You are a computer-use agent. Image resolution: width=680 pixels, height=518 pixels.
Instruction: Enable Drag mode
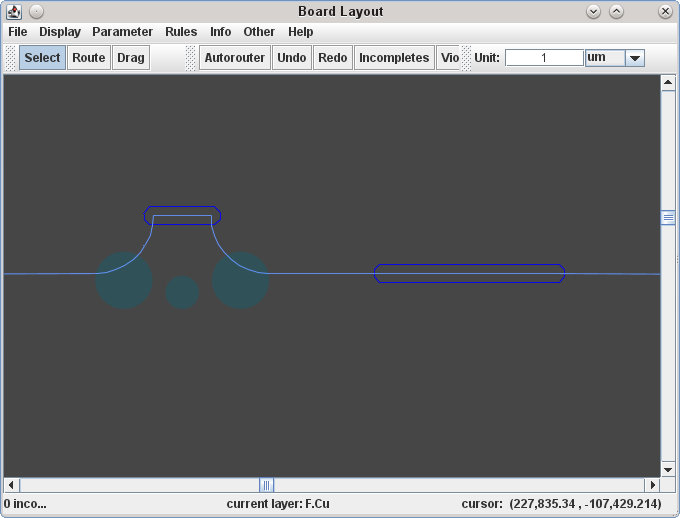pos(131,58)
